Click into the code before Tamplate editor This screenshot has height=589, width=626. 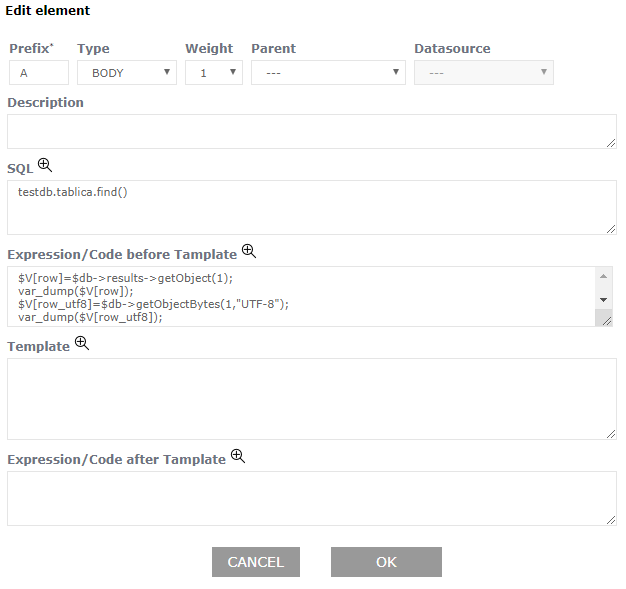(x=300, y=296)
